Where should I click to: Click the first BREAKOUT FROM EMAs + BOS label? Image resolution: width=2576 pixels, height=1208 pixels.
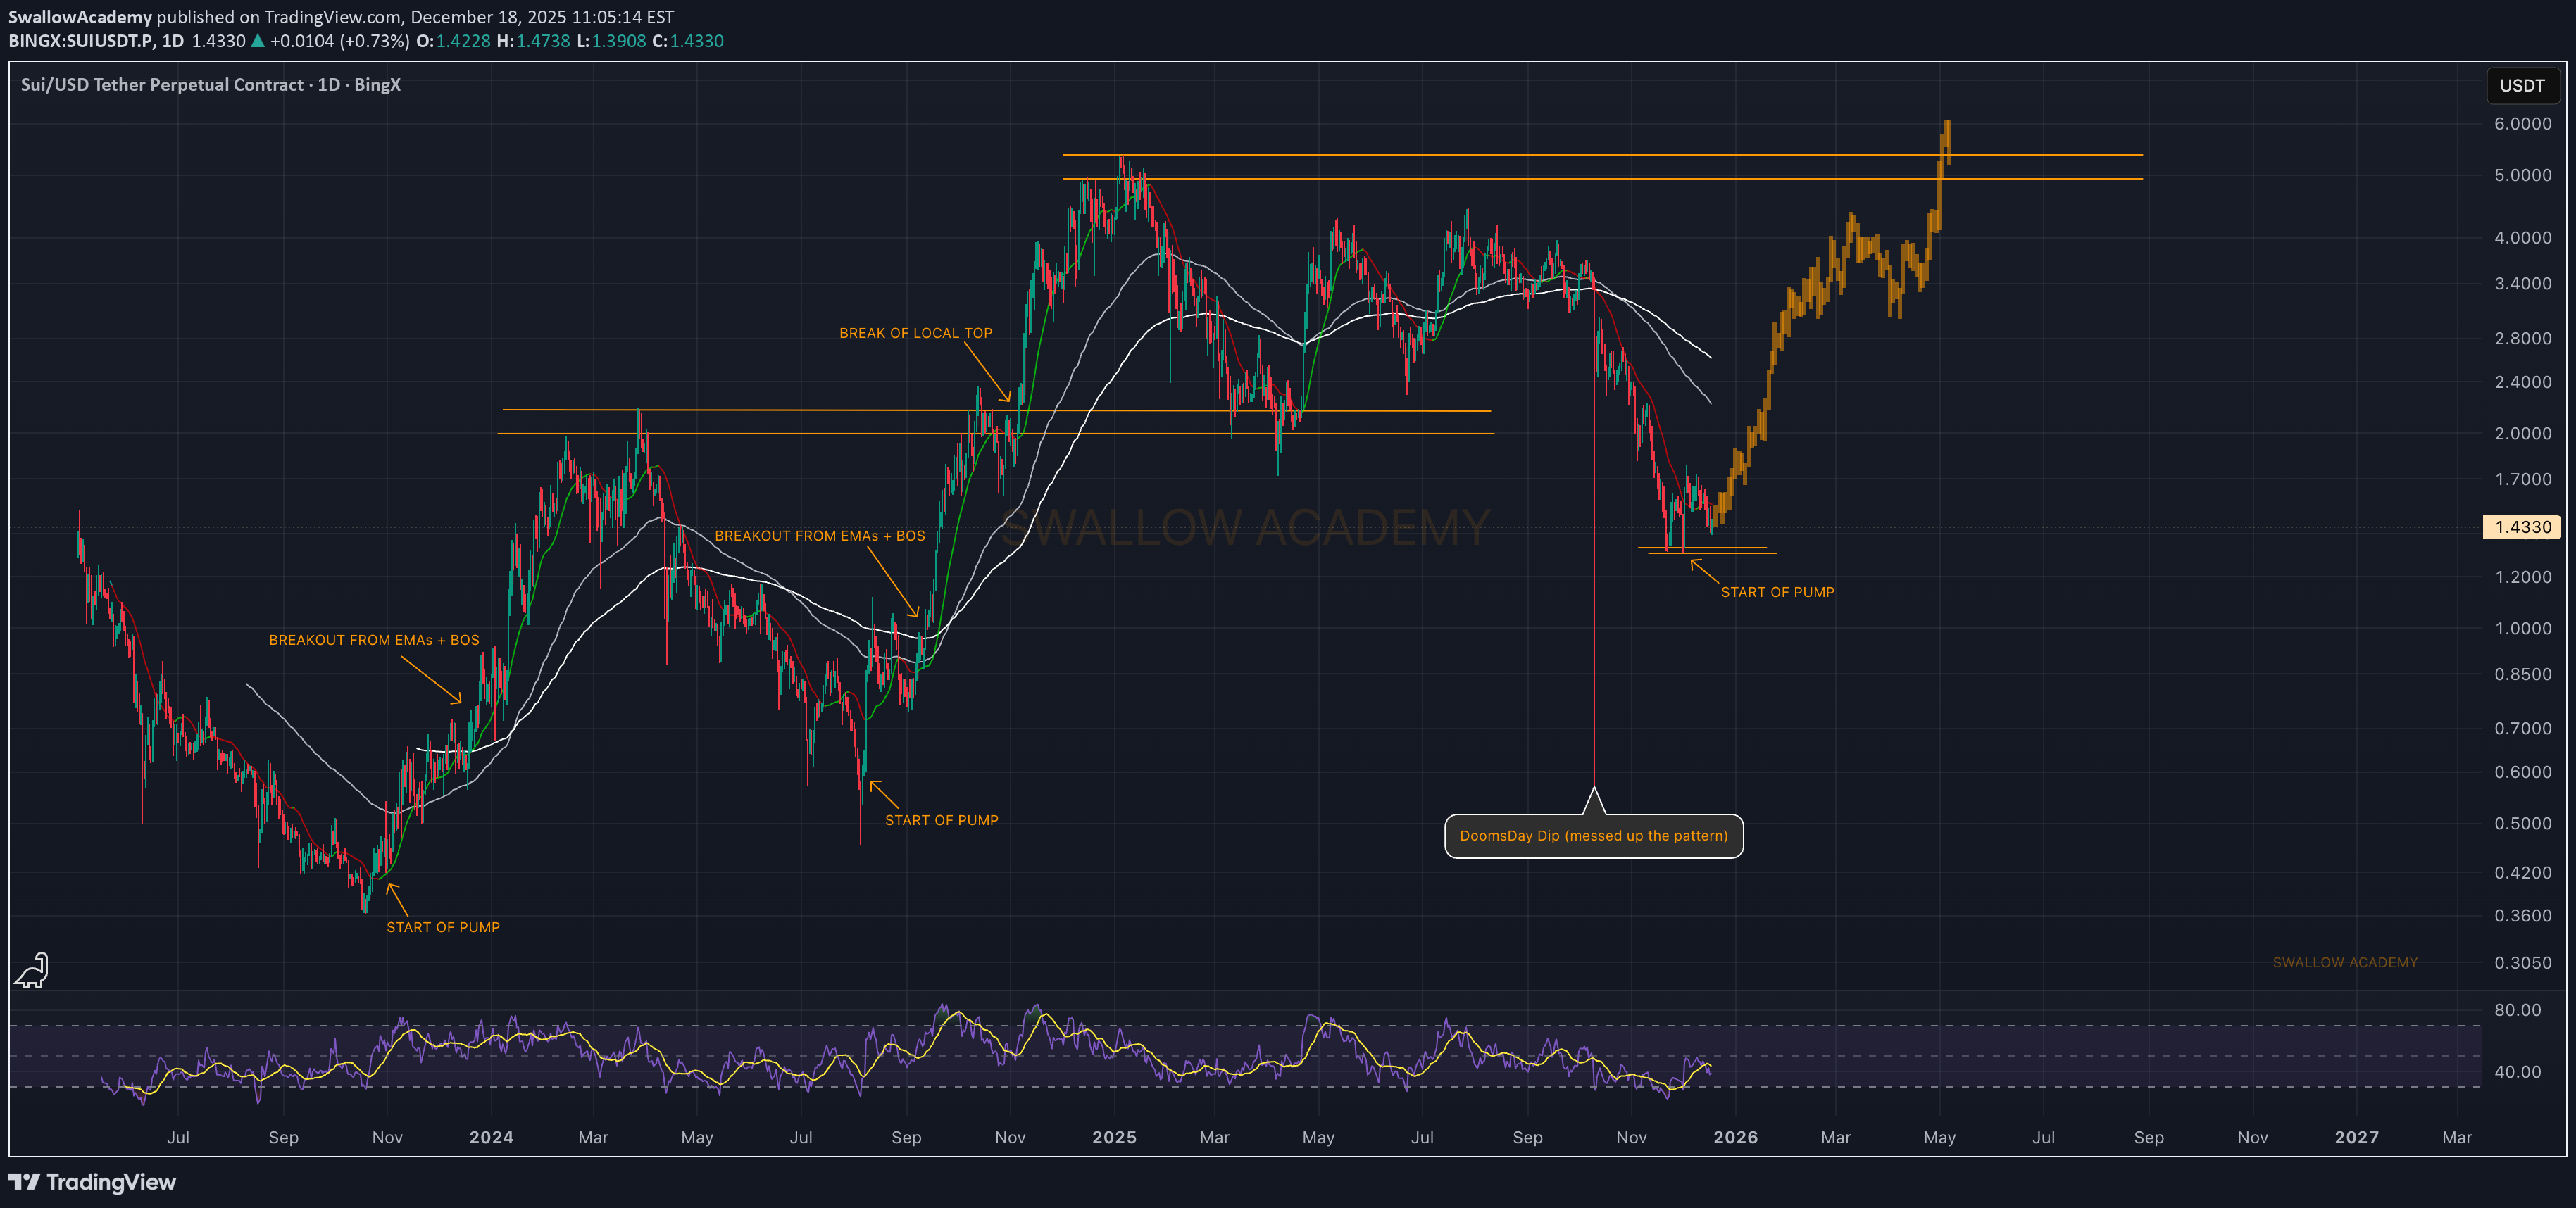(x=374, y=640)
